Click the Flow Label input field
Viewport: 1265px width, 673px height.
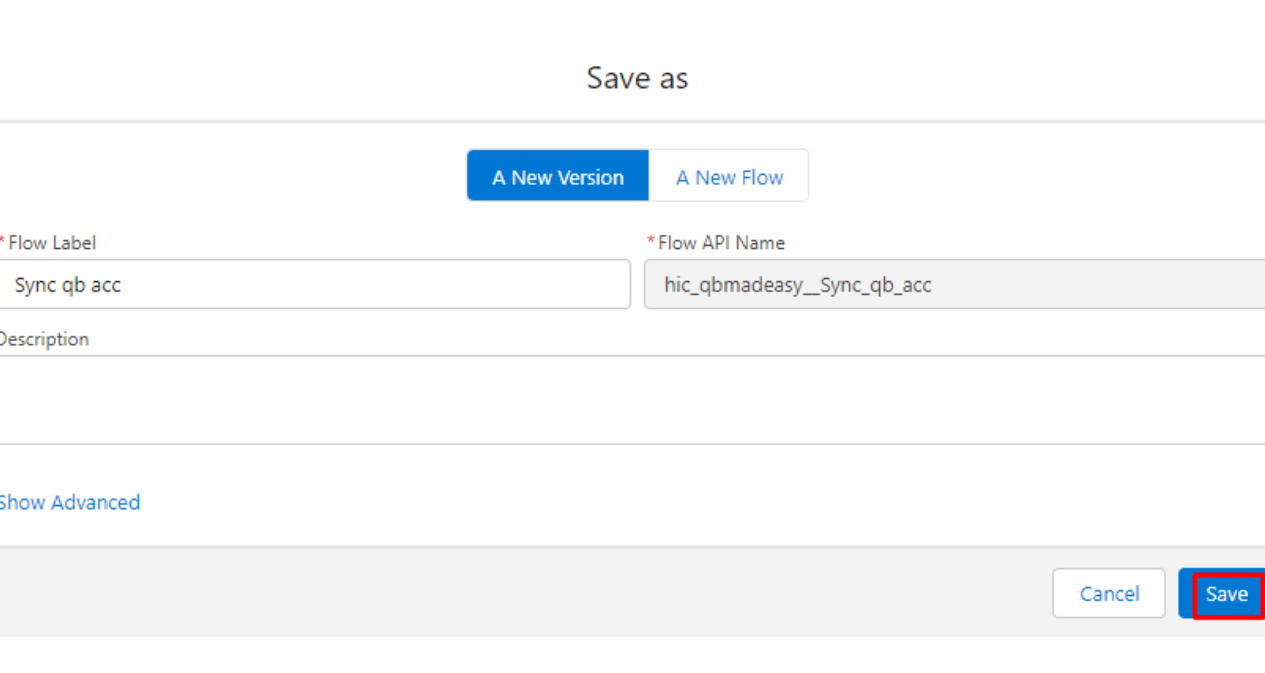pos(315,285)
